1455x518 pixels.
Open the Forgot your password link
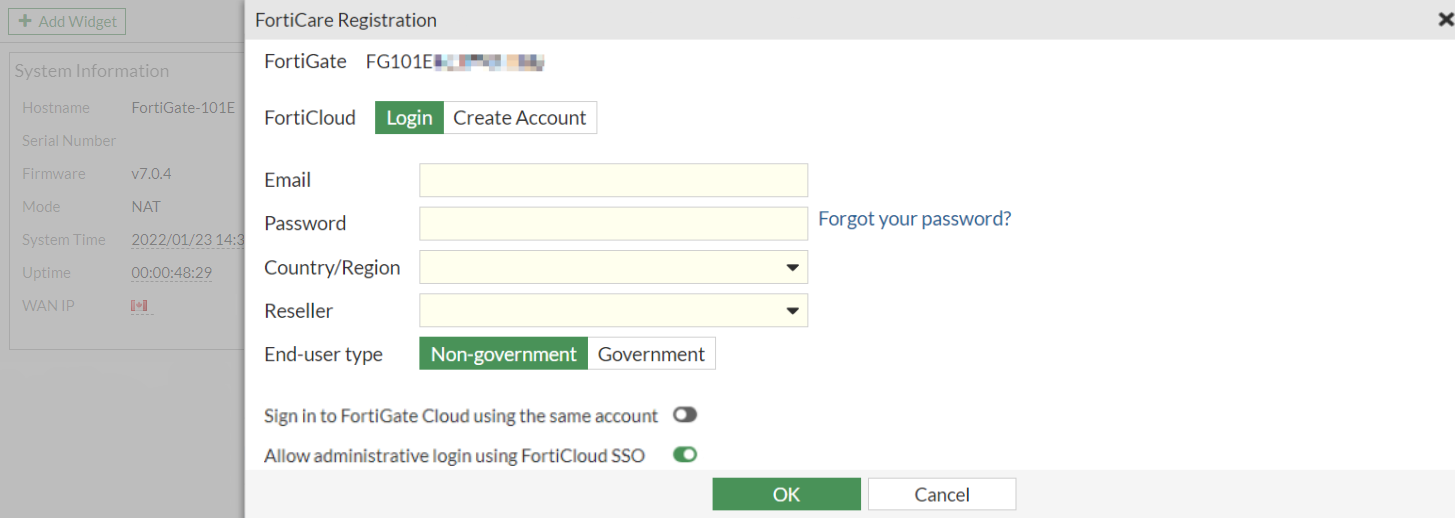point(914,218)
